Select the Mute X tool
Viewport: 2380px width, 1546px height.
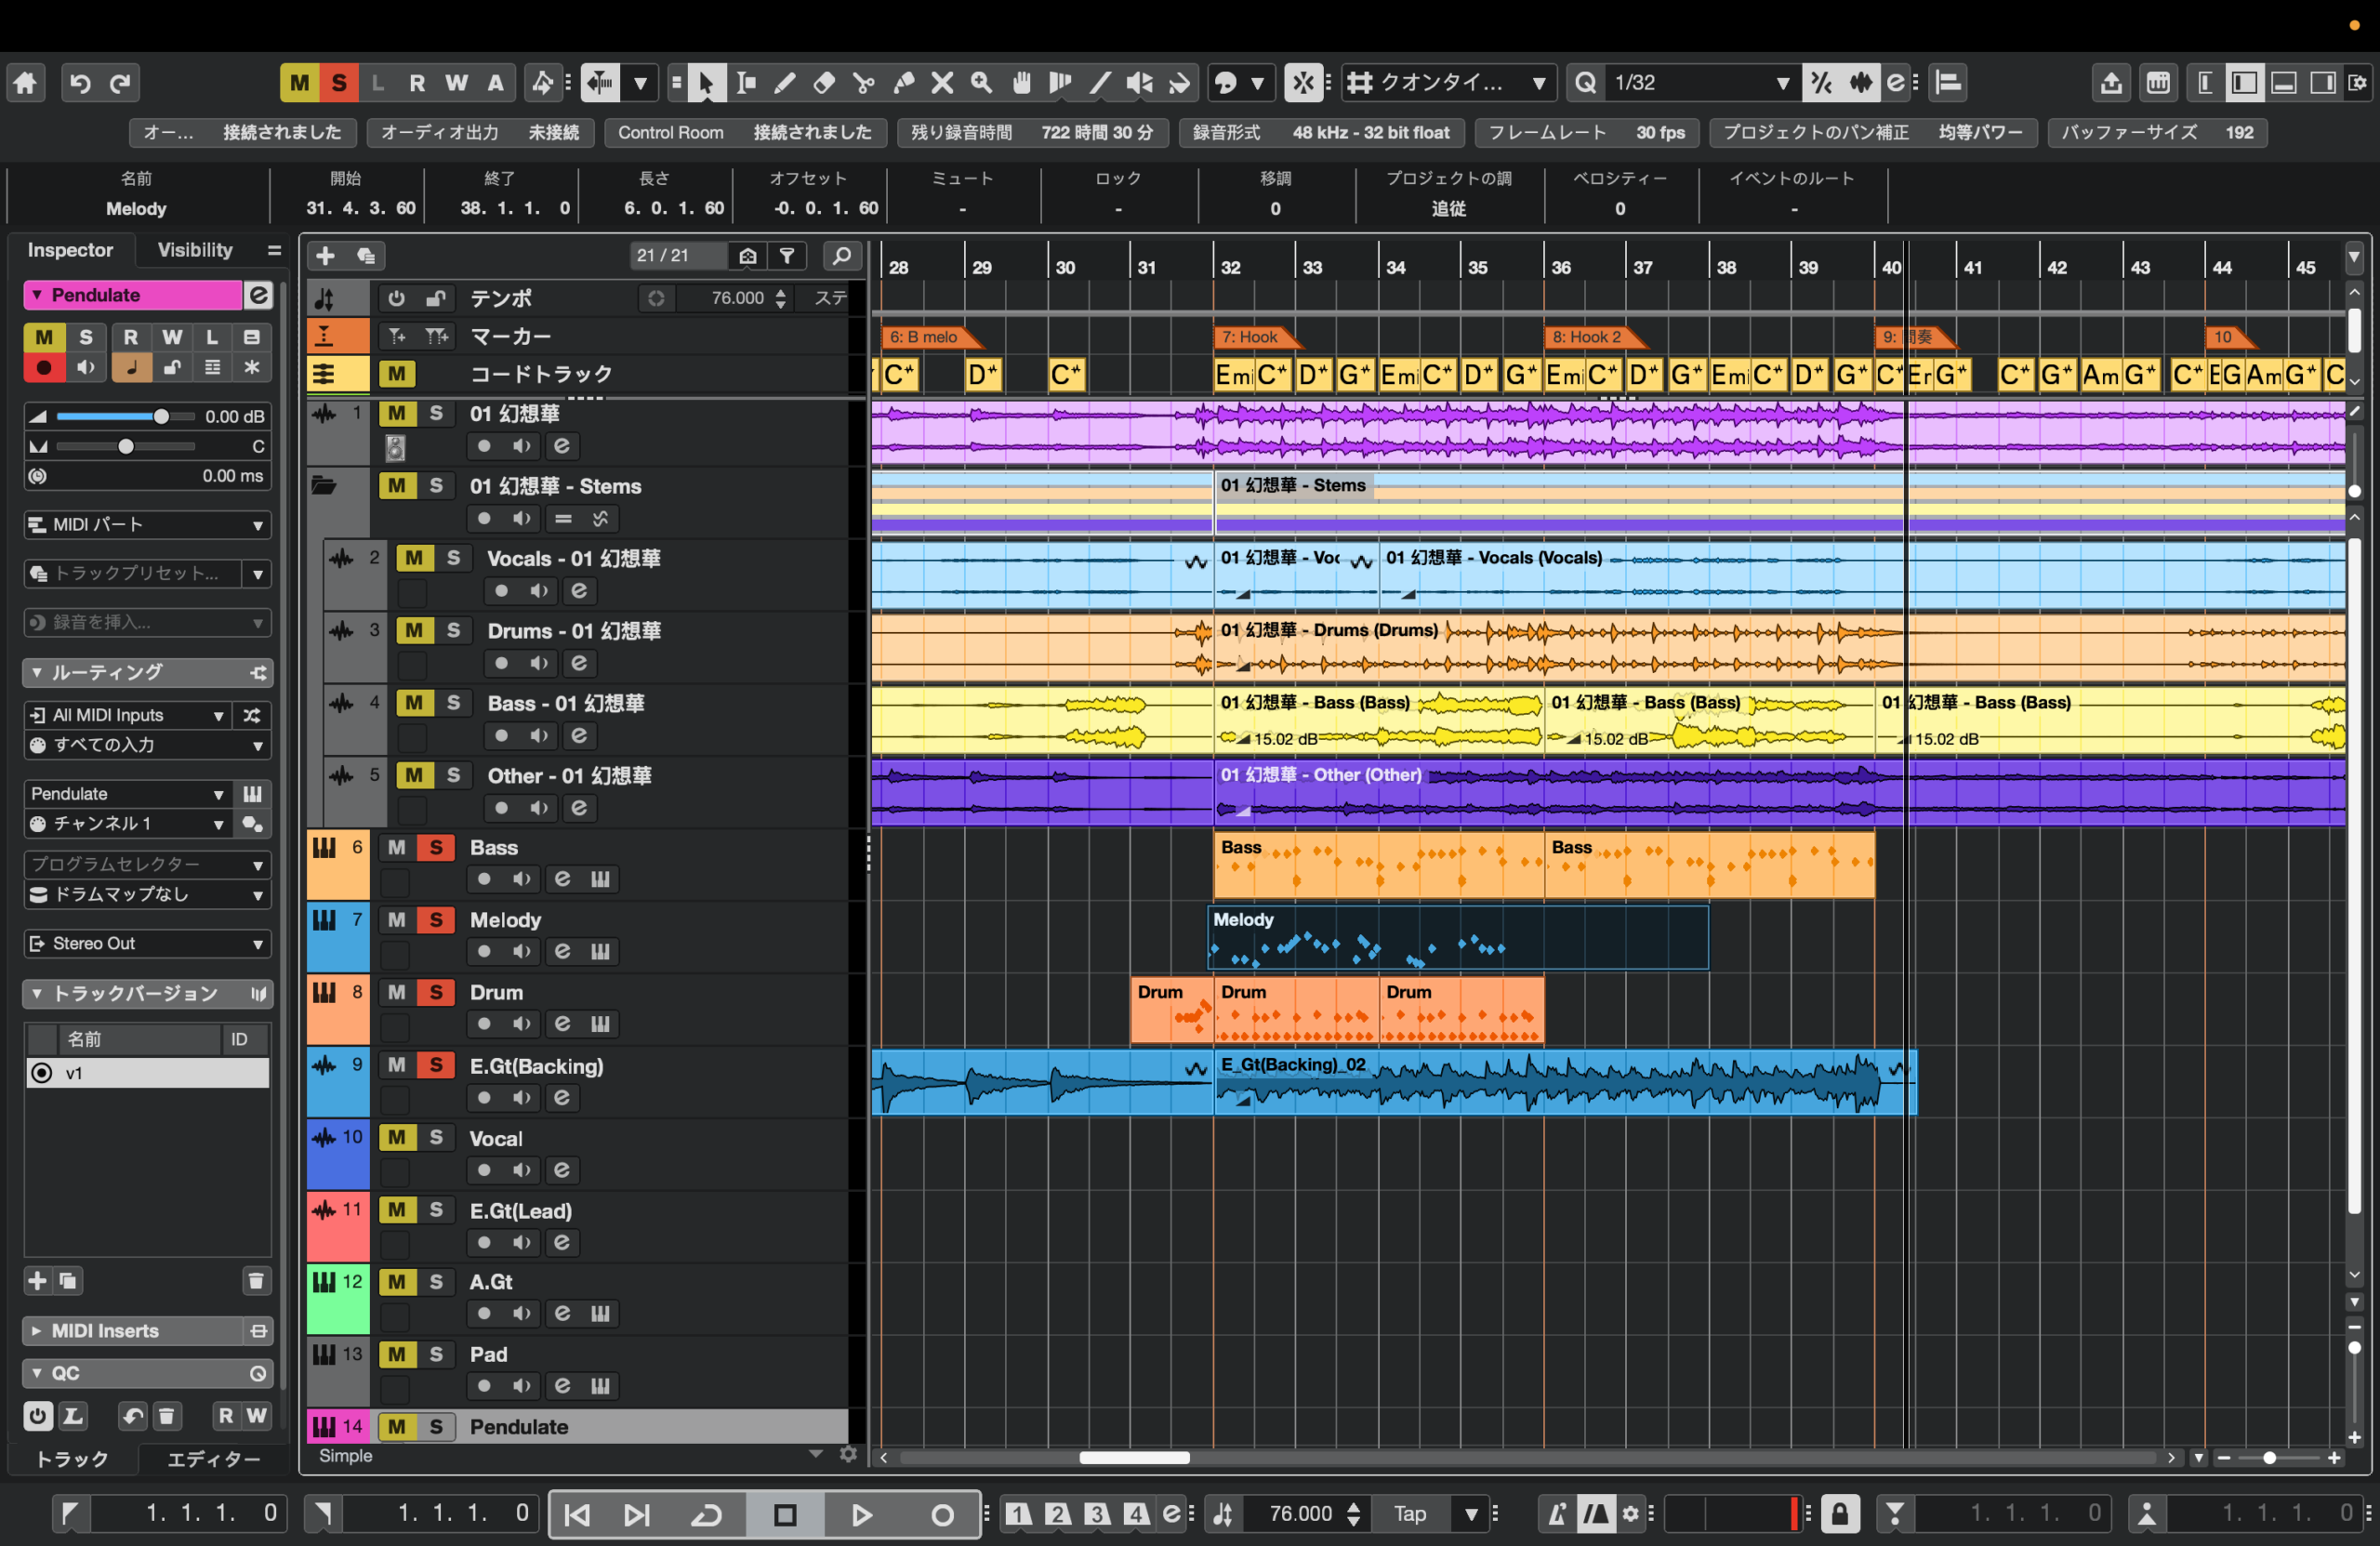tap(942, 83)
